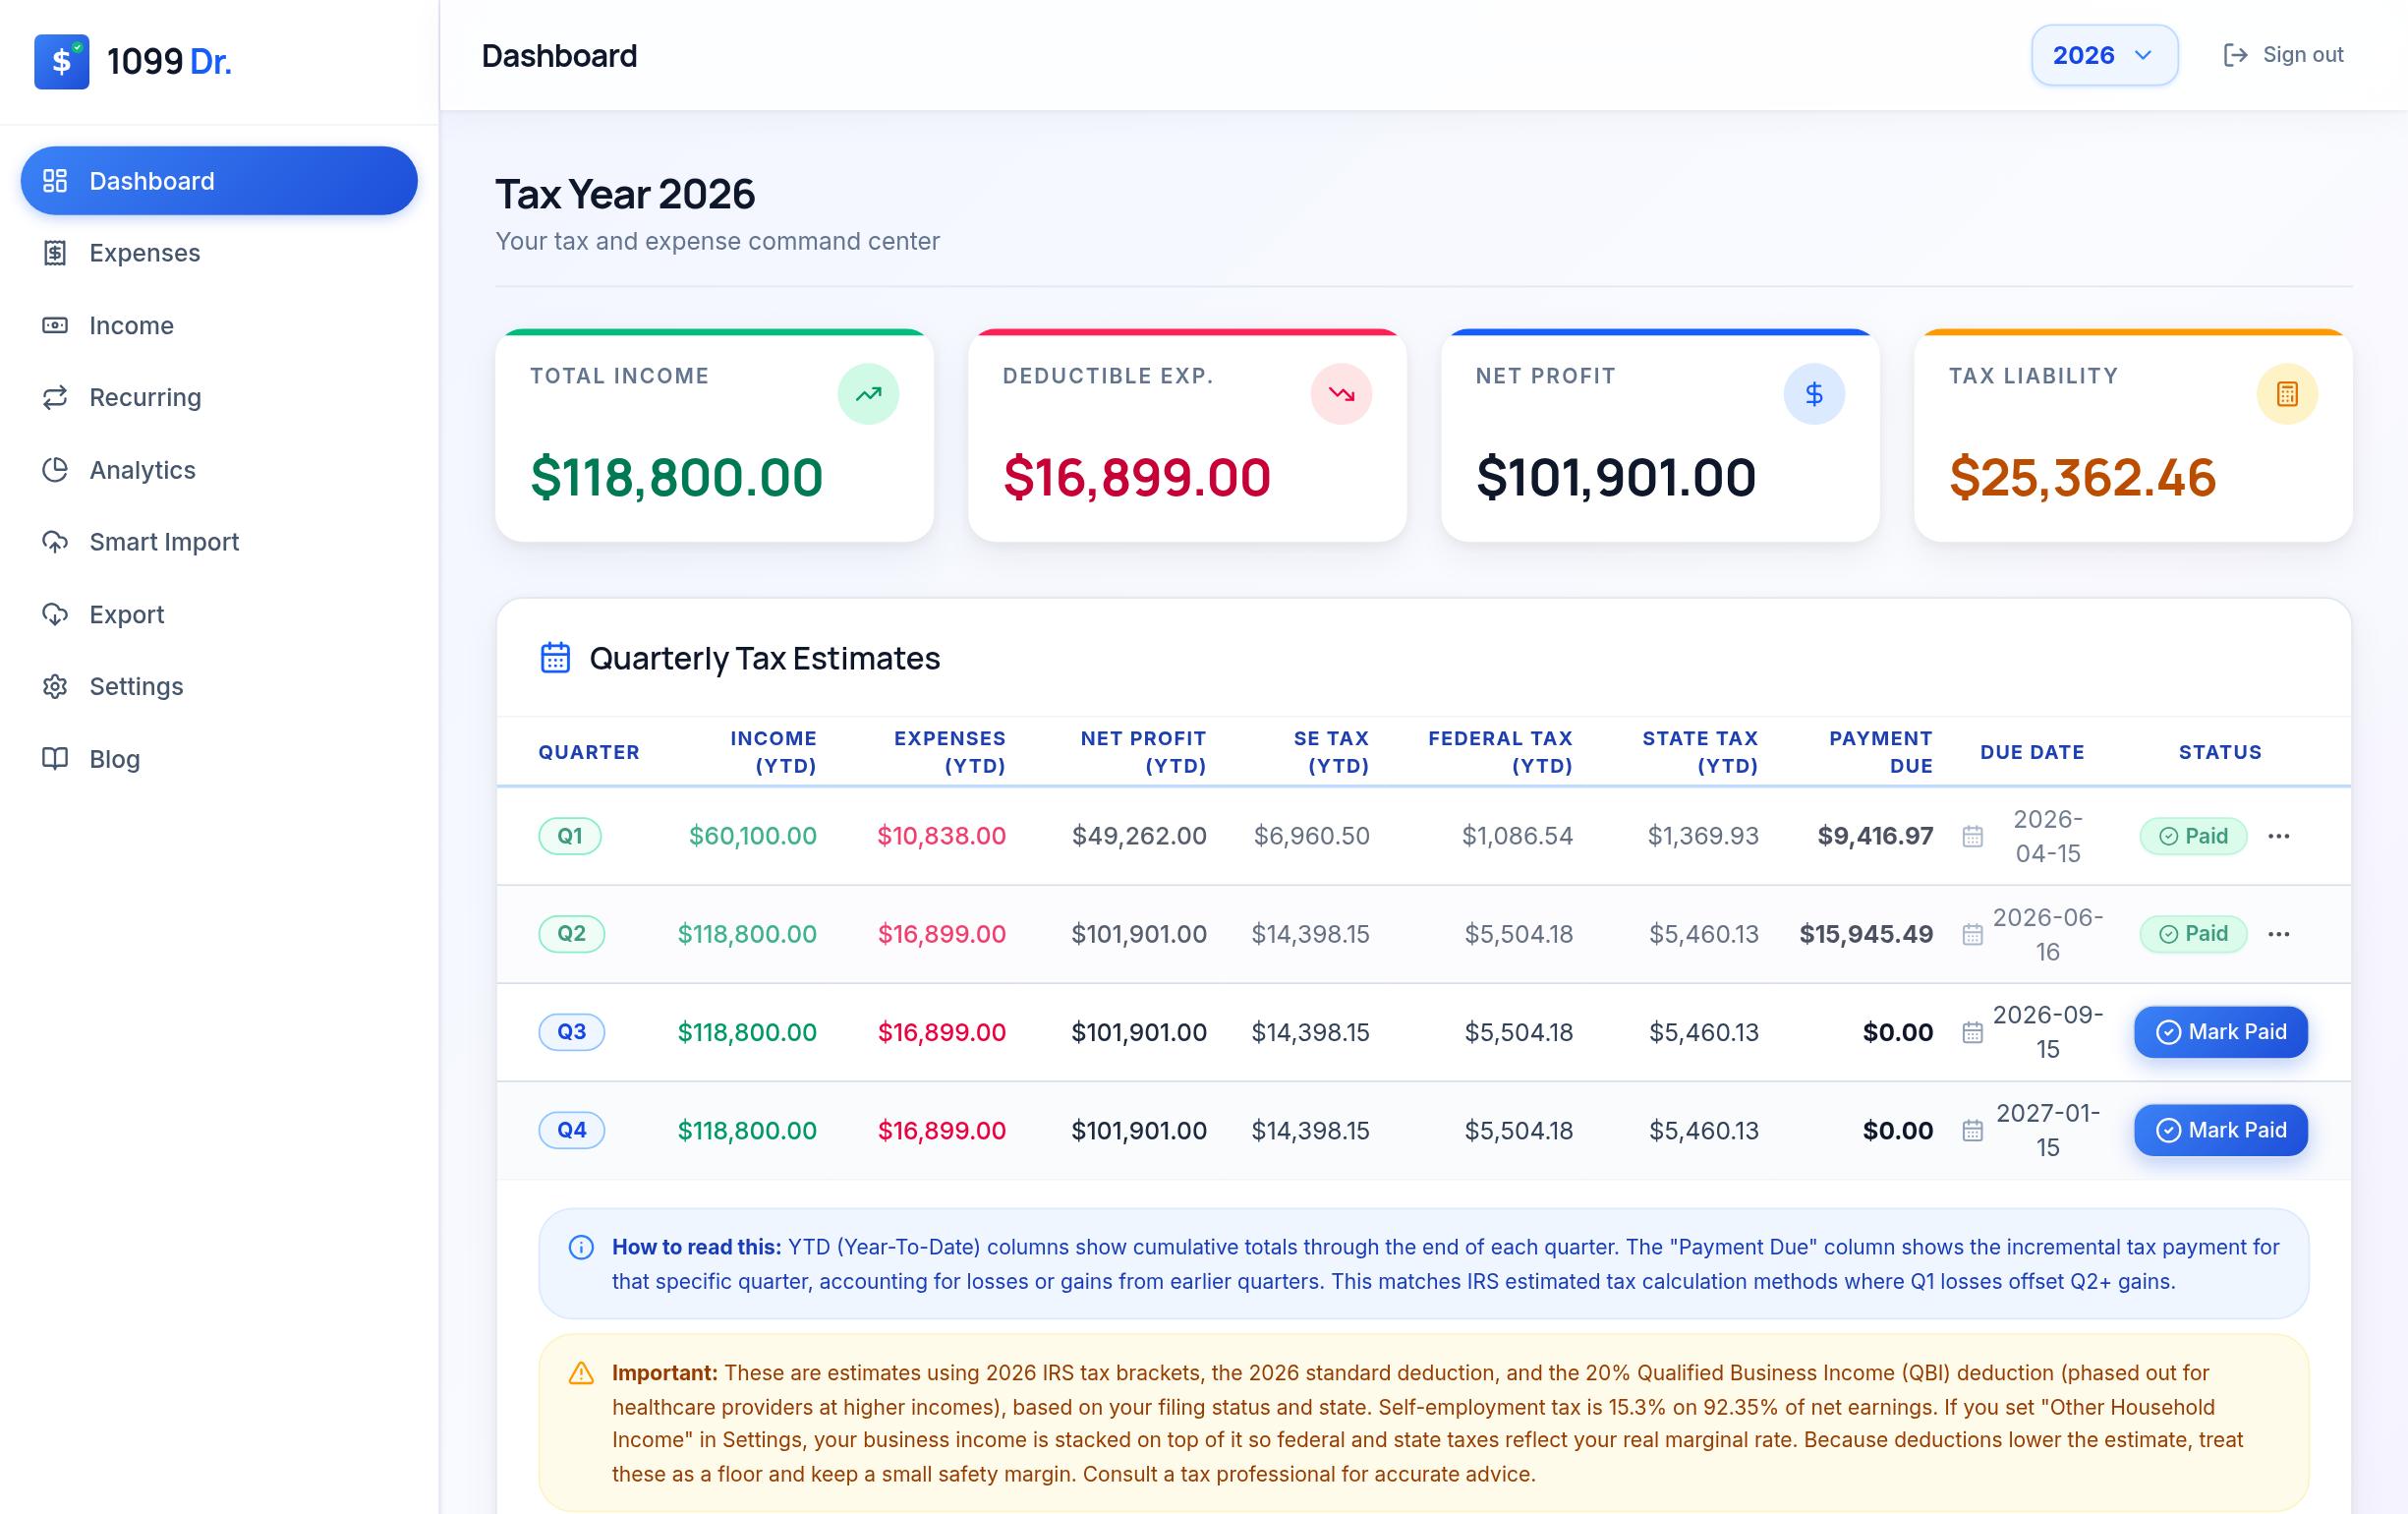Click the Analytics pie chart icon
The image size is (2408, 1514).
tap(55, 469)
